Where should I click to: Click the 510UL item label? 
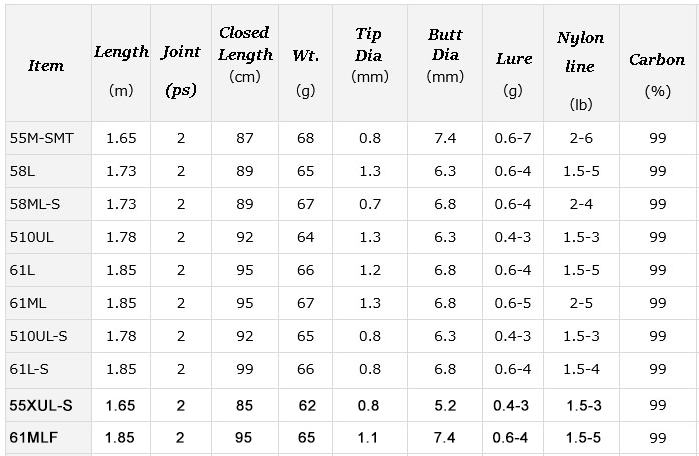pyautogui.click(x=31, y=237)
